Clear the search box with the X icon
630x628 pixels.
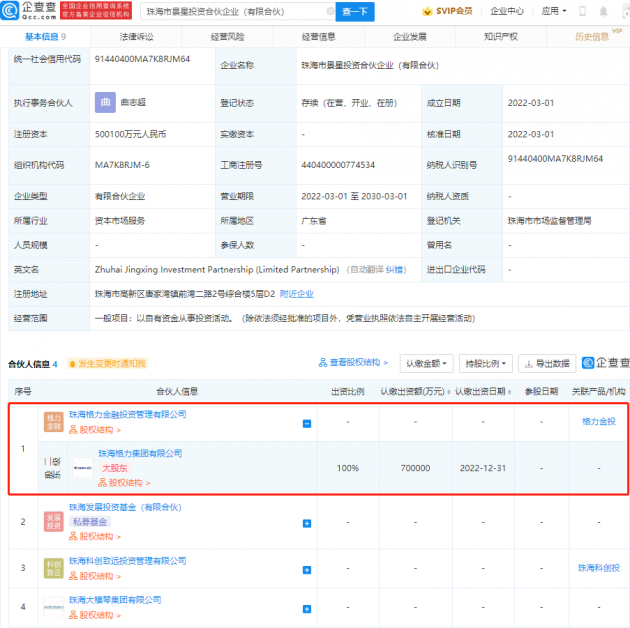(x=330, y=11)
